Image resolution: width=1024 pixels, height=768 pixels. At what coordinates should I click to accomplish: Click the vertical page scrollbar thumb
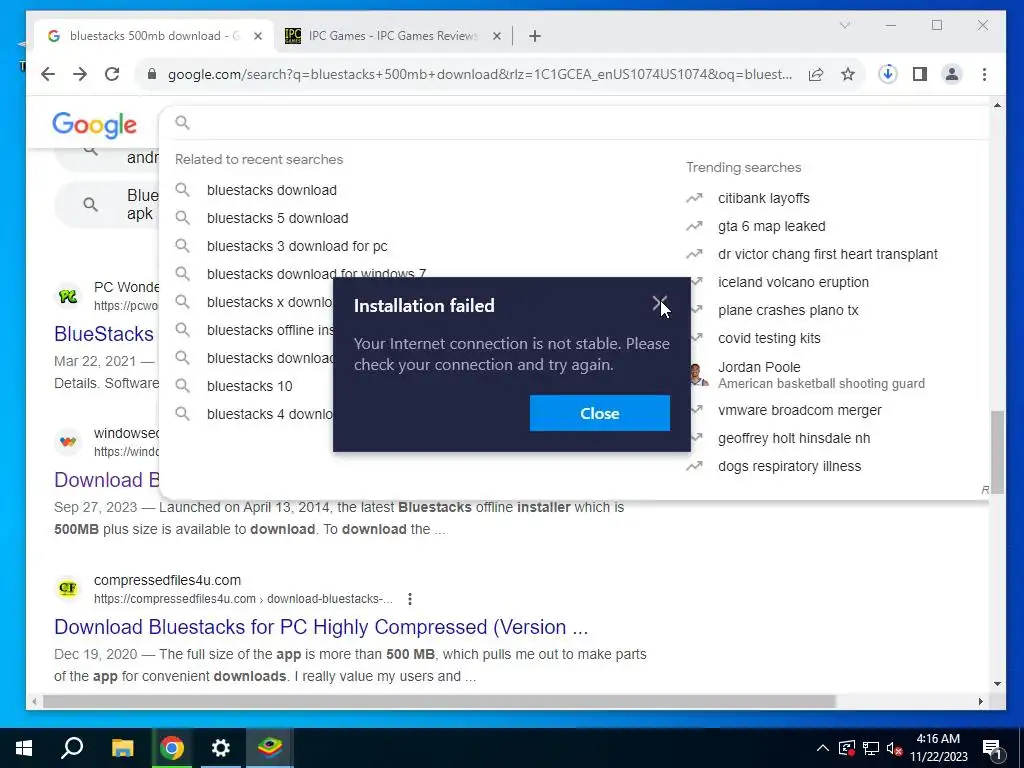pyautogui.click(x=997, y=452)
